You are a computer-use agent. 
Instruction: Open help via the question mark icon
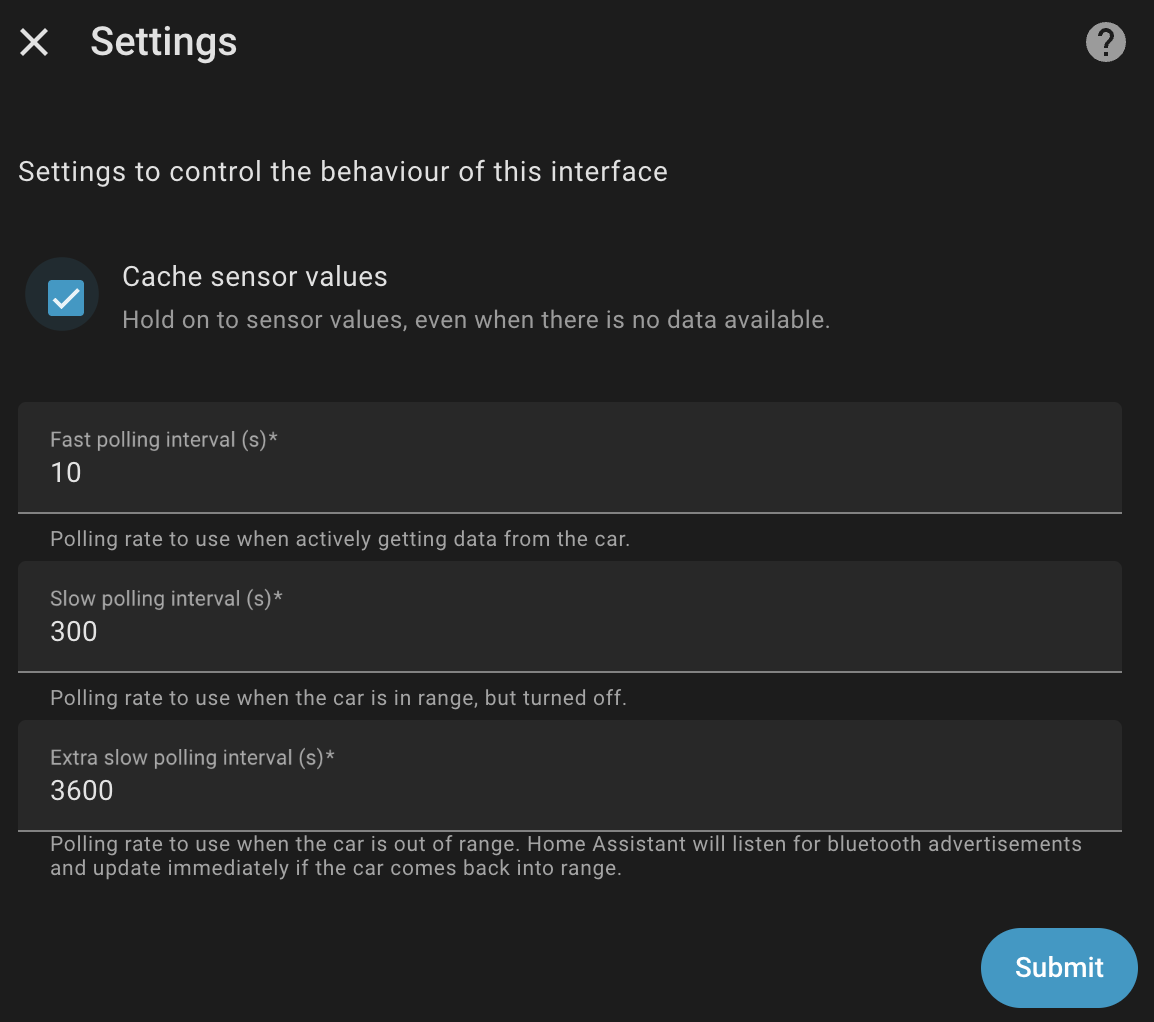click(1105, 42)
